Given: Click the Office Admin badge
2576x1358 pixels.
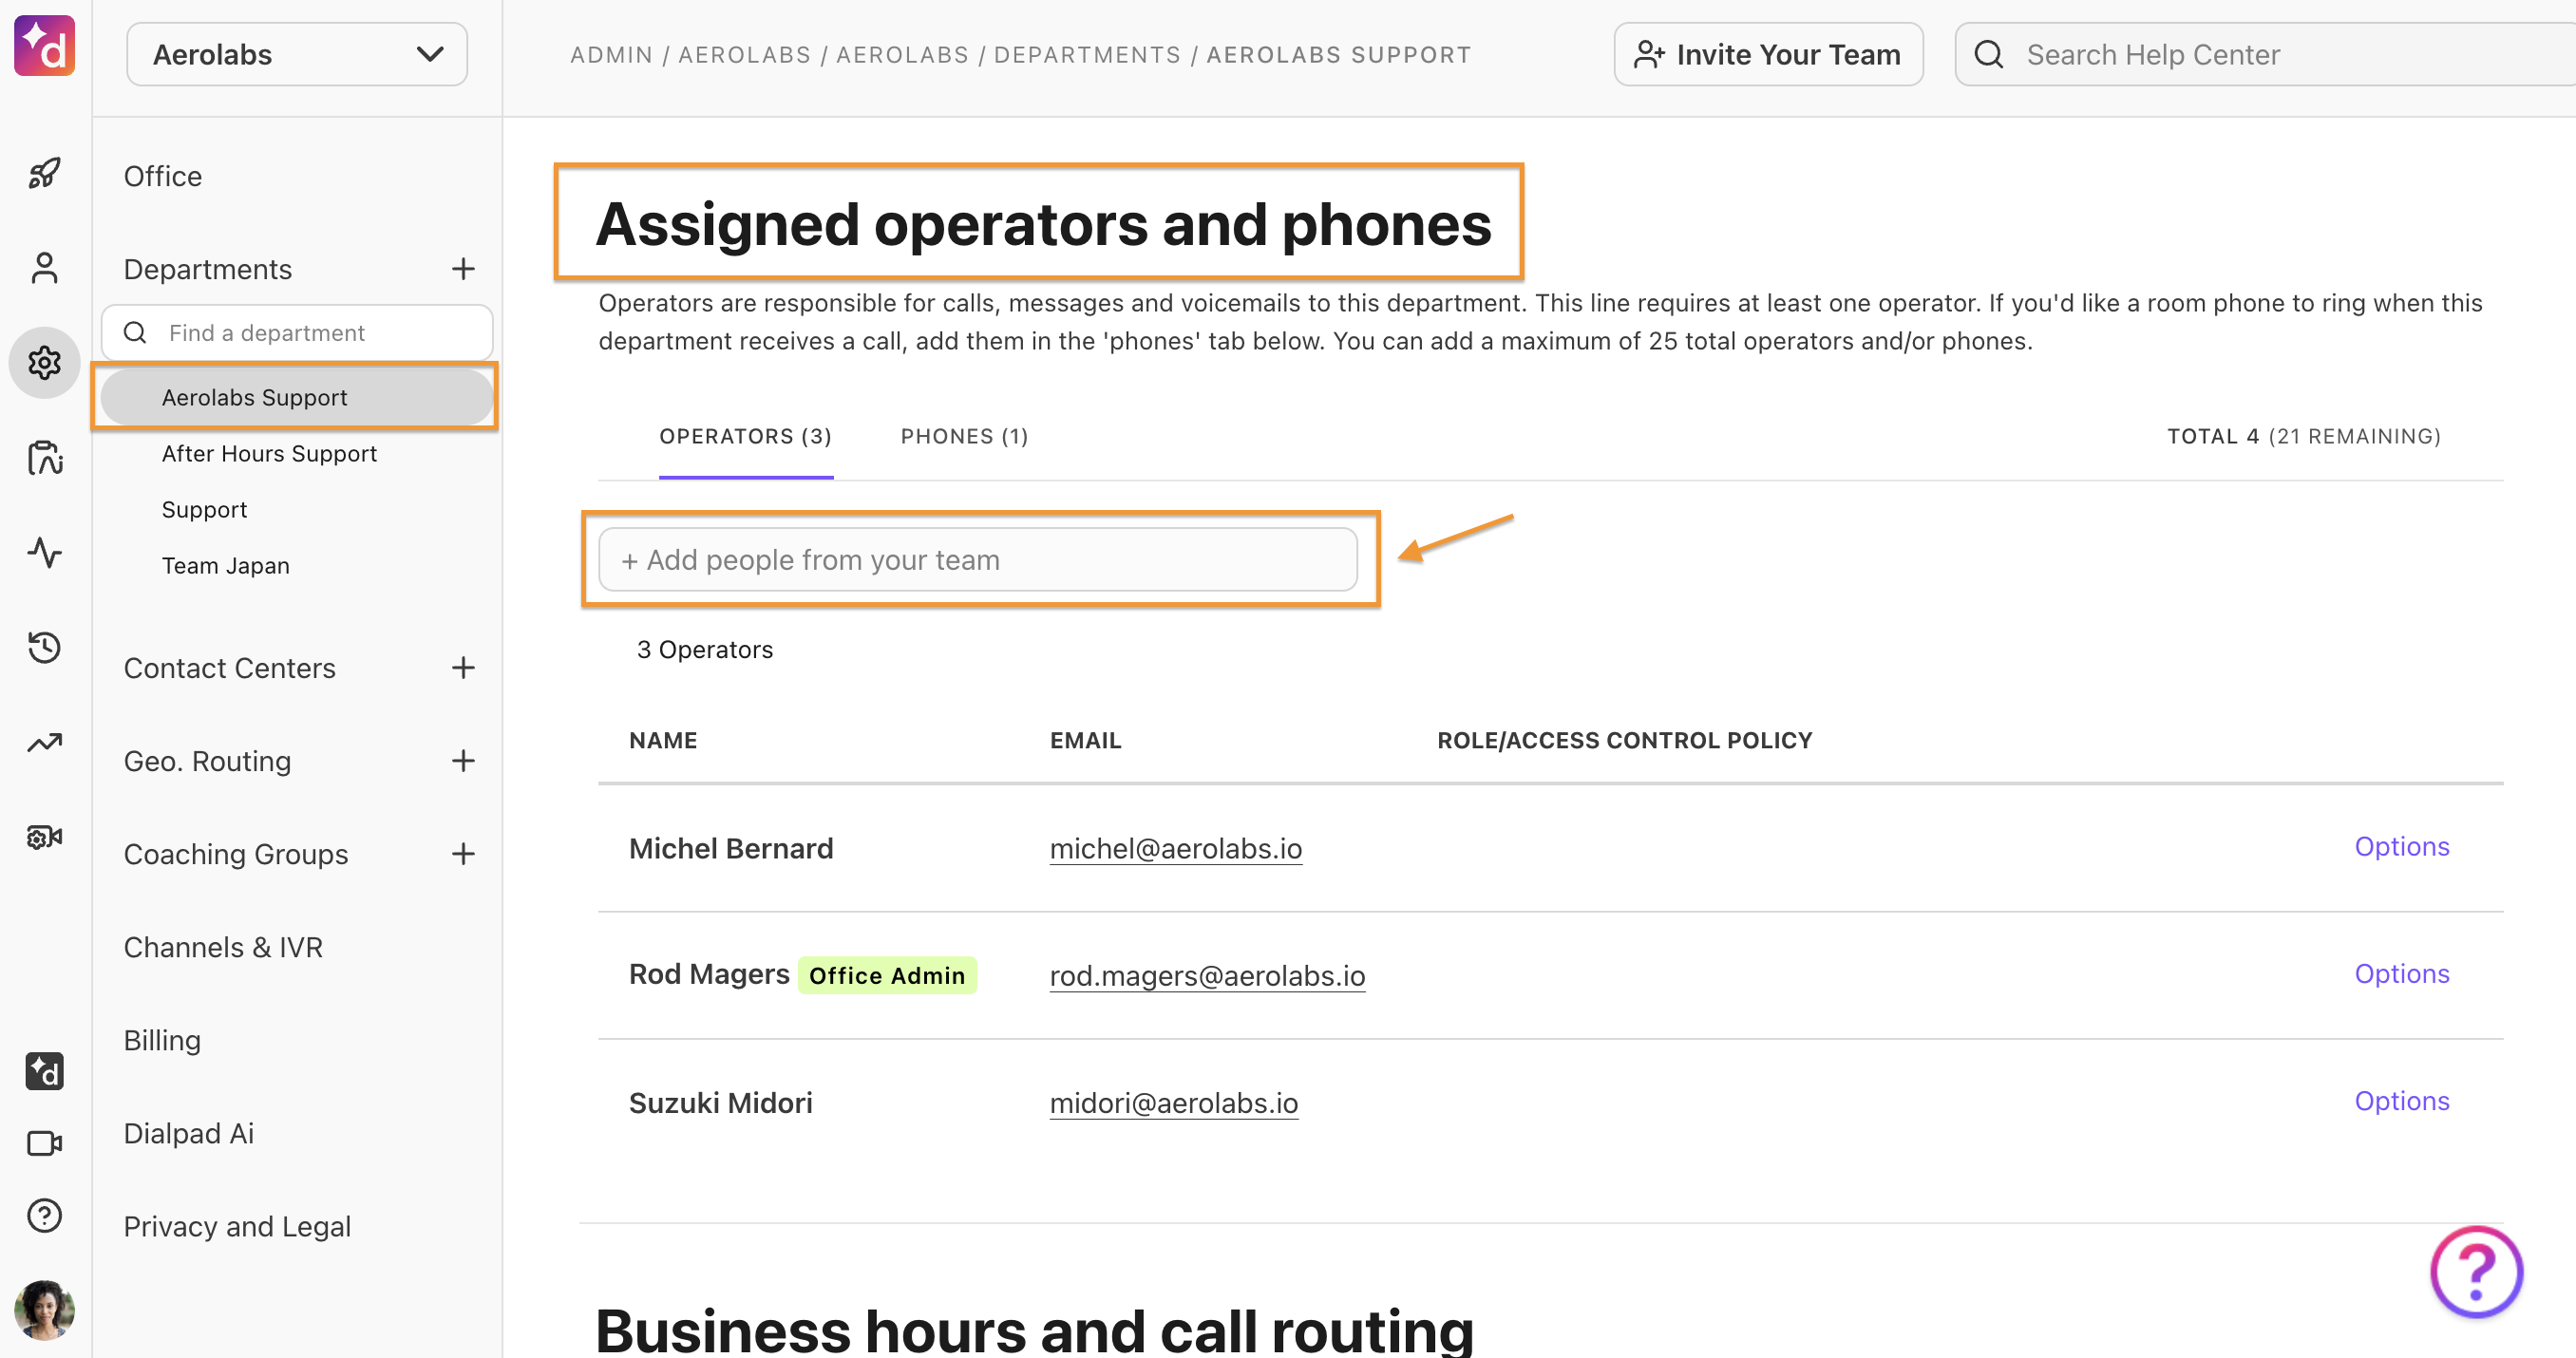Looking at the screenshot, I should [887, 975].
